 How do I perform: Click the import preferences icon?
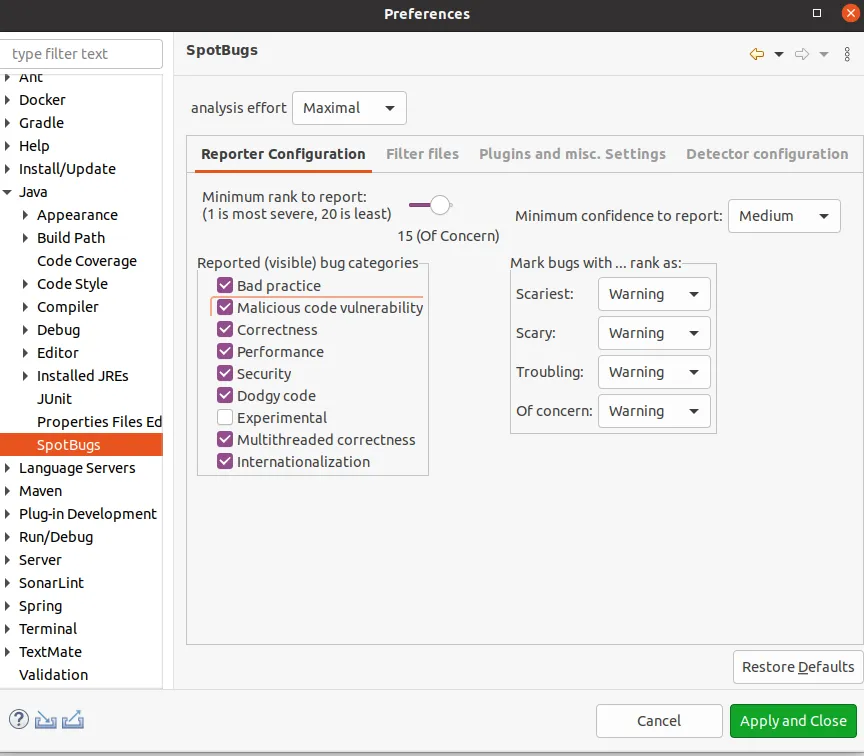46,720
